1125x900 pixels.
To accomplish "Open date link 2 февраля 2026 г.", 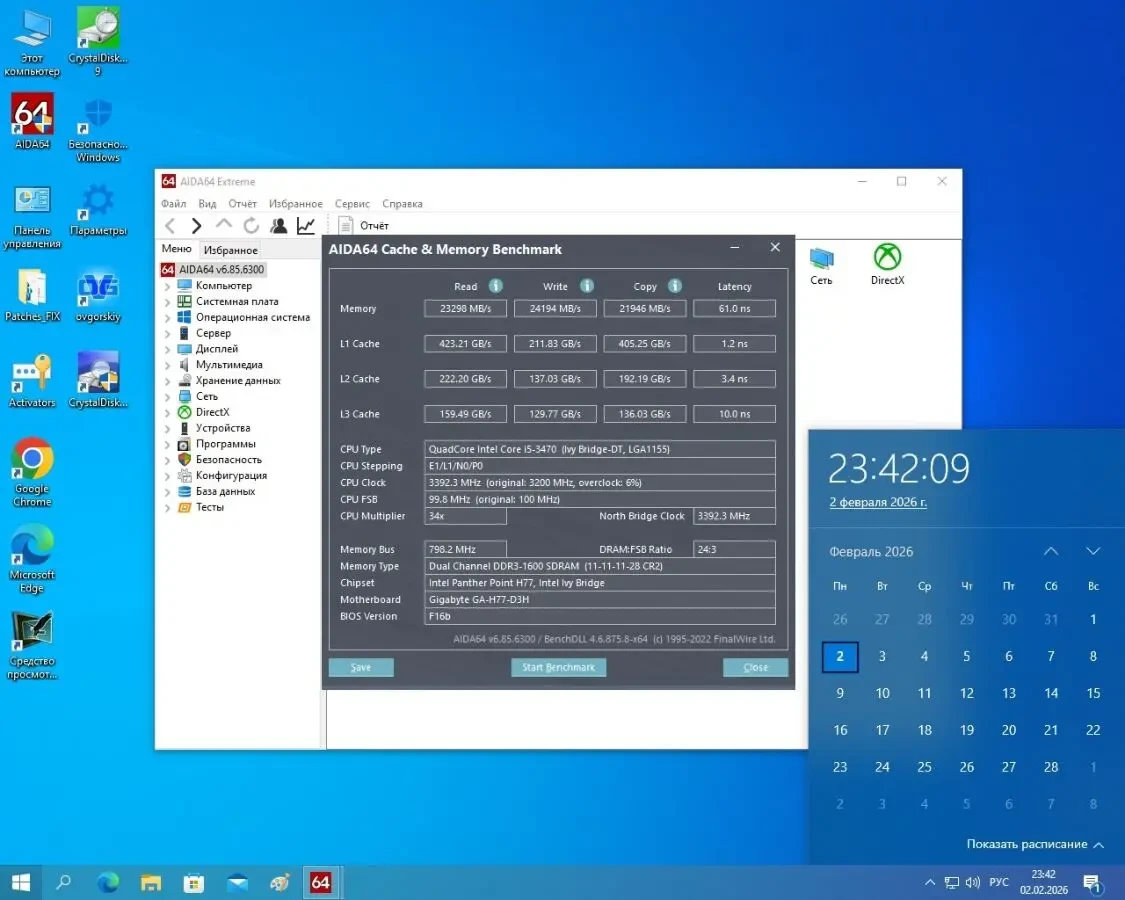I will coord(878,502).
